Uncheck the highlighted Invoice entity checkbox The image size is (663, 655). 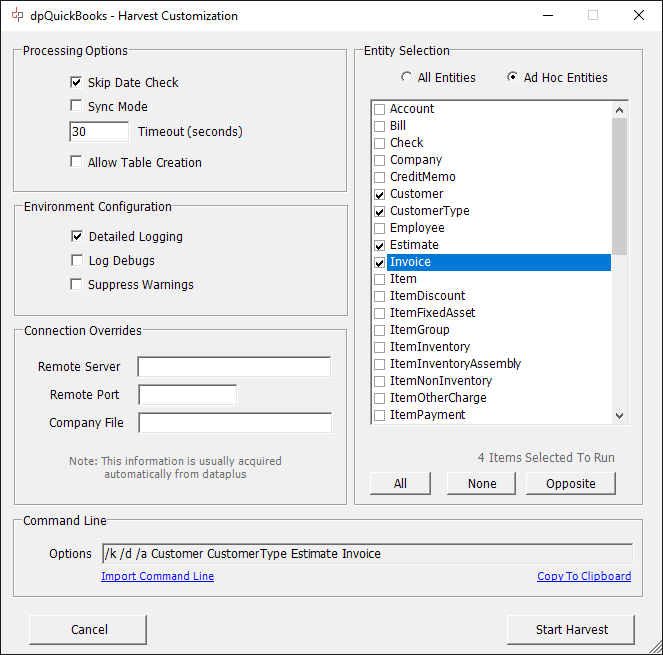click(380, 262)
